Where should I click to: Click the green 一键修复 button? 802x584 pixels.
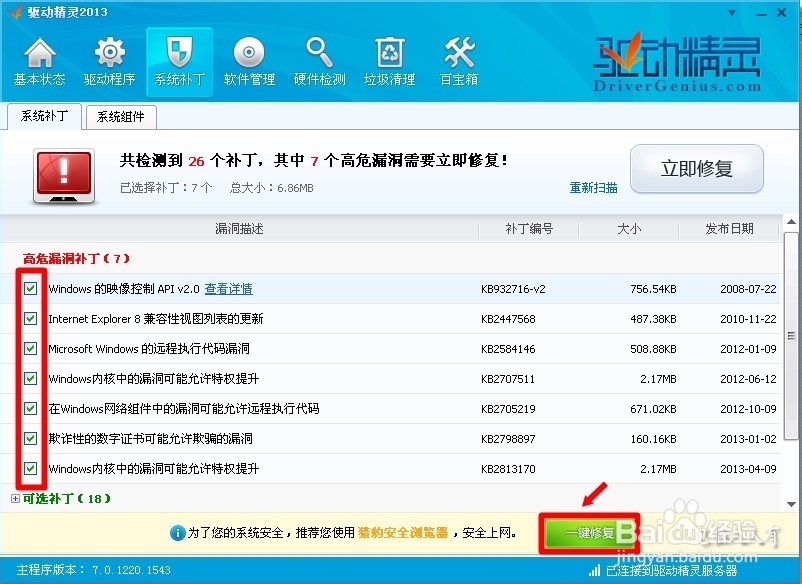pos(589,533)
